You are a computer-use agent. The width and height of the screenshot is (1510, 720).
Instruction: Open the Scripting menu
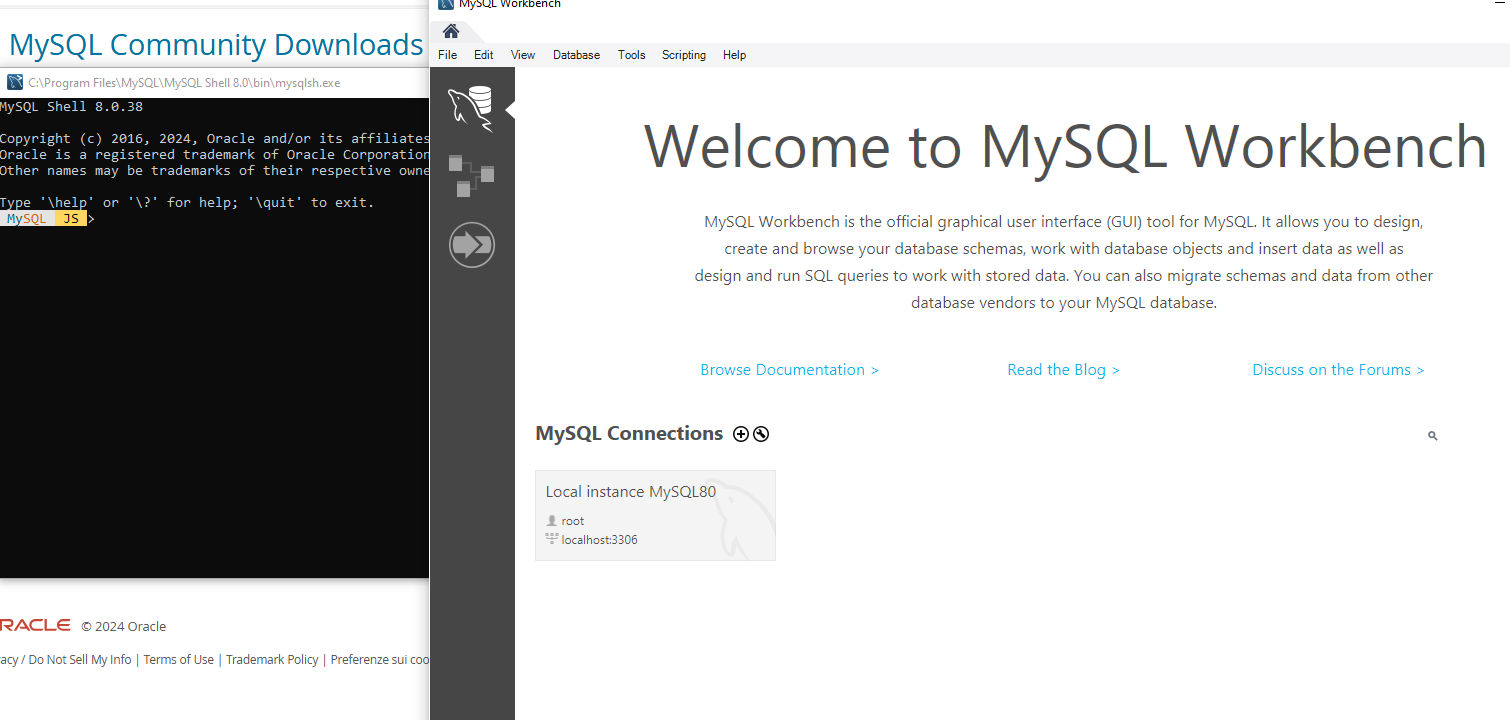point(684,55)
